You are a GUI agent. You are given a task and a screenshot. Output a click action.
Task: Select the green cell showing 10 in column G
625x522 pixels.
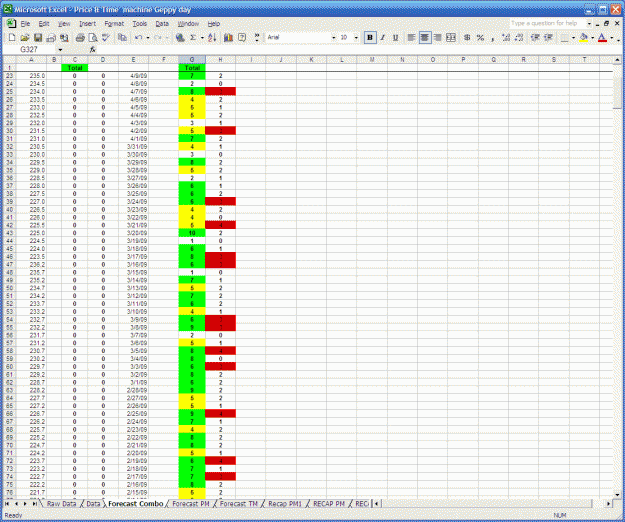click(x=192, y=233)
